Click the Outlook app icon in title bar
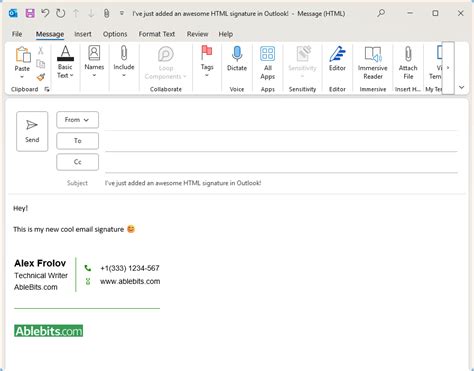The width and height of the screenshot is (474, 371). point(13,13)
